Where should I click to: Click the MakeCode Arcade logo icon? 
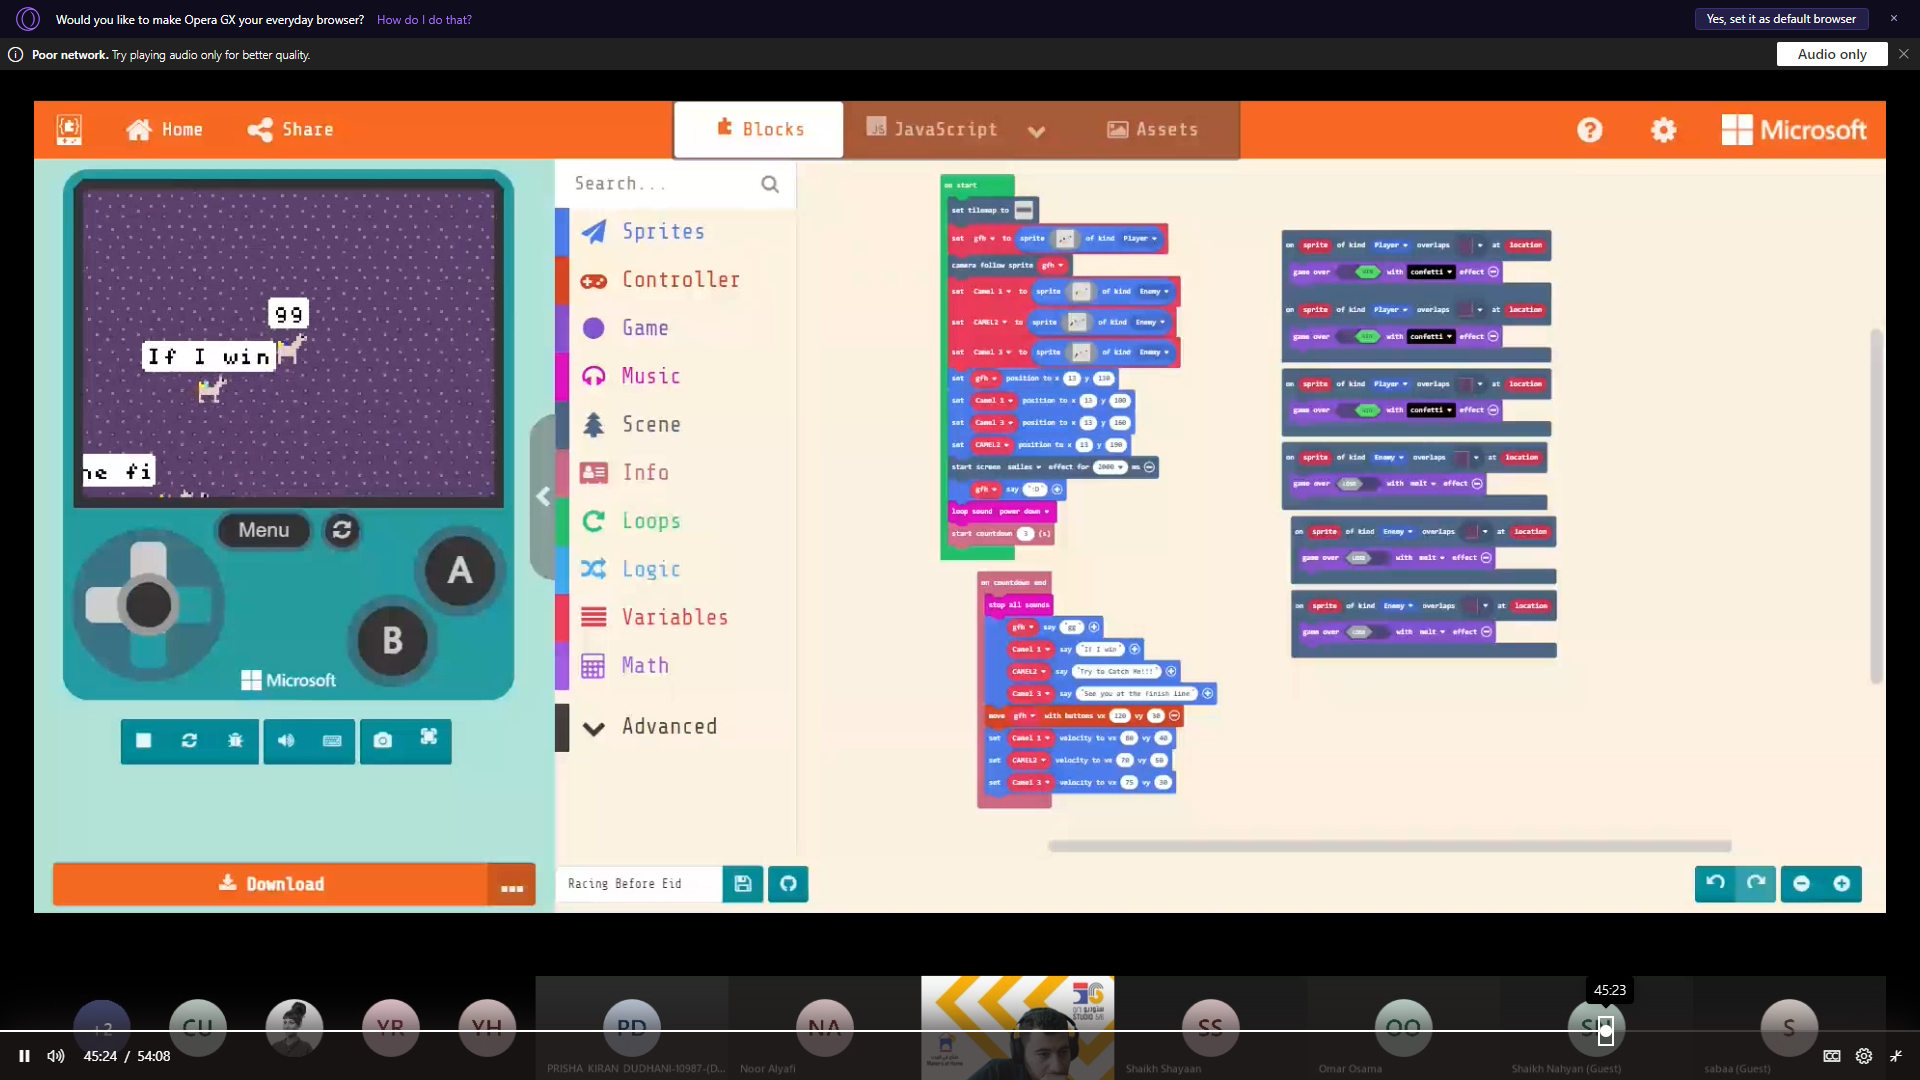(69, 129)
